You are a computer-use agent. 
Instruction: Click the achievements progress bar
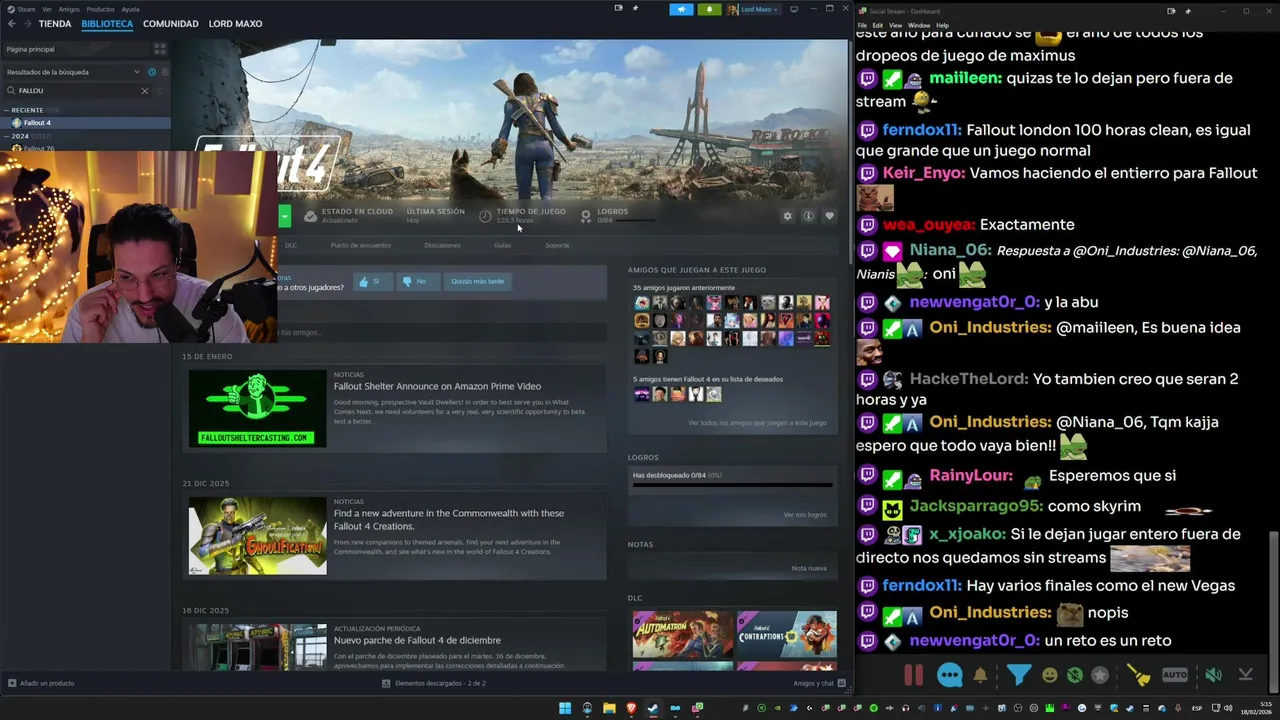[732, 484]
